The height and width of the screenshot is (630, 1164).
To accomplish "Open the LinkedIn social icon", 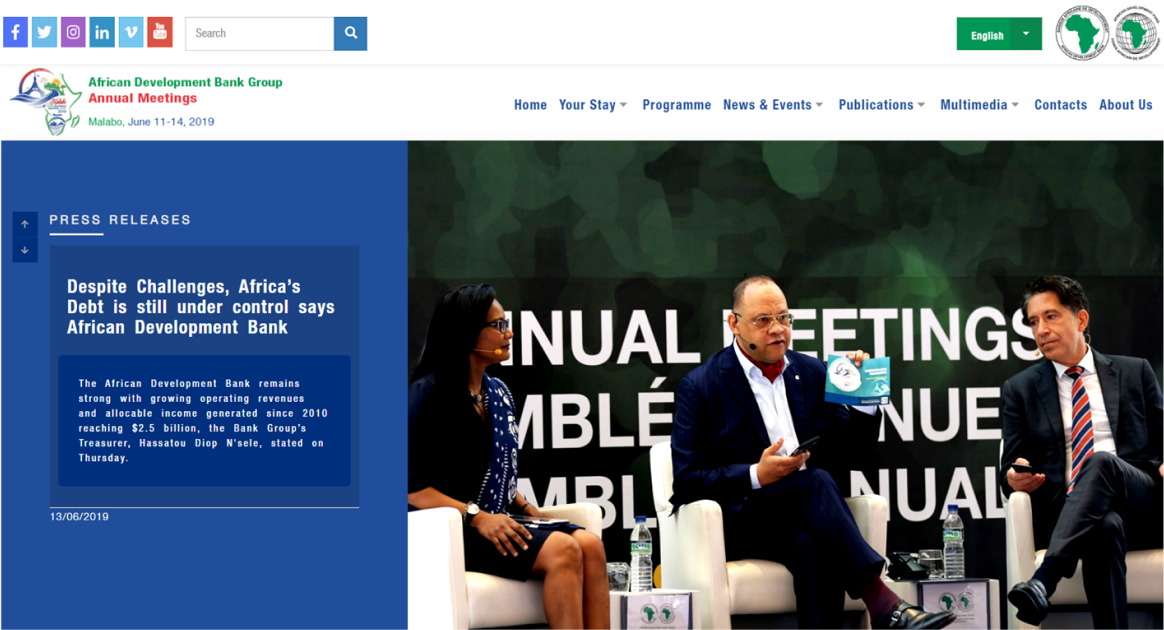I will point(102,33).
